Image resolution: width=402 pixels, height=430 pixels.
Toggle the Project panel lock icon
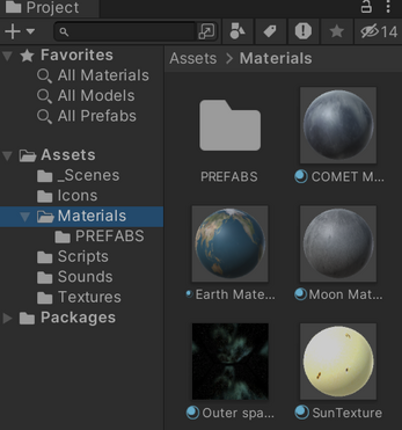pyautogui.click(x=366, y=6)
